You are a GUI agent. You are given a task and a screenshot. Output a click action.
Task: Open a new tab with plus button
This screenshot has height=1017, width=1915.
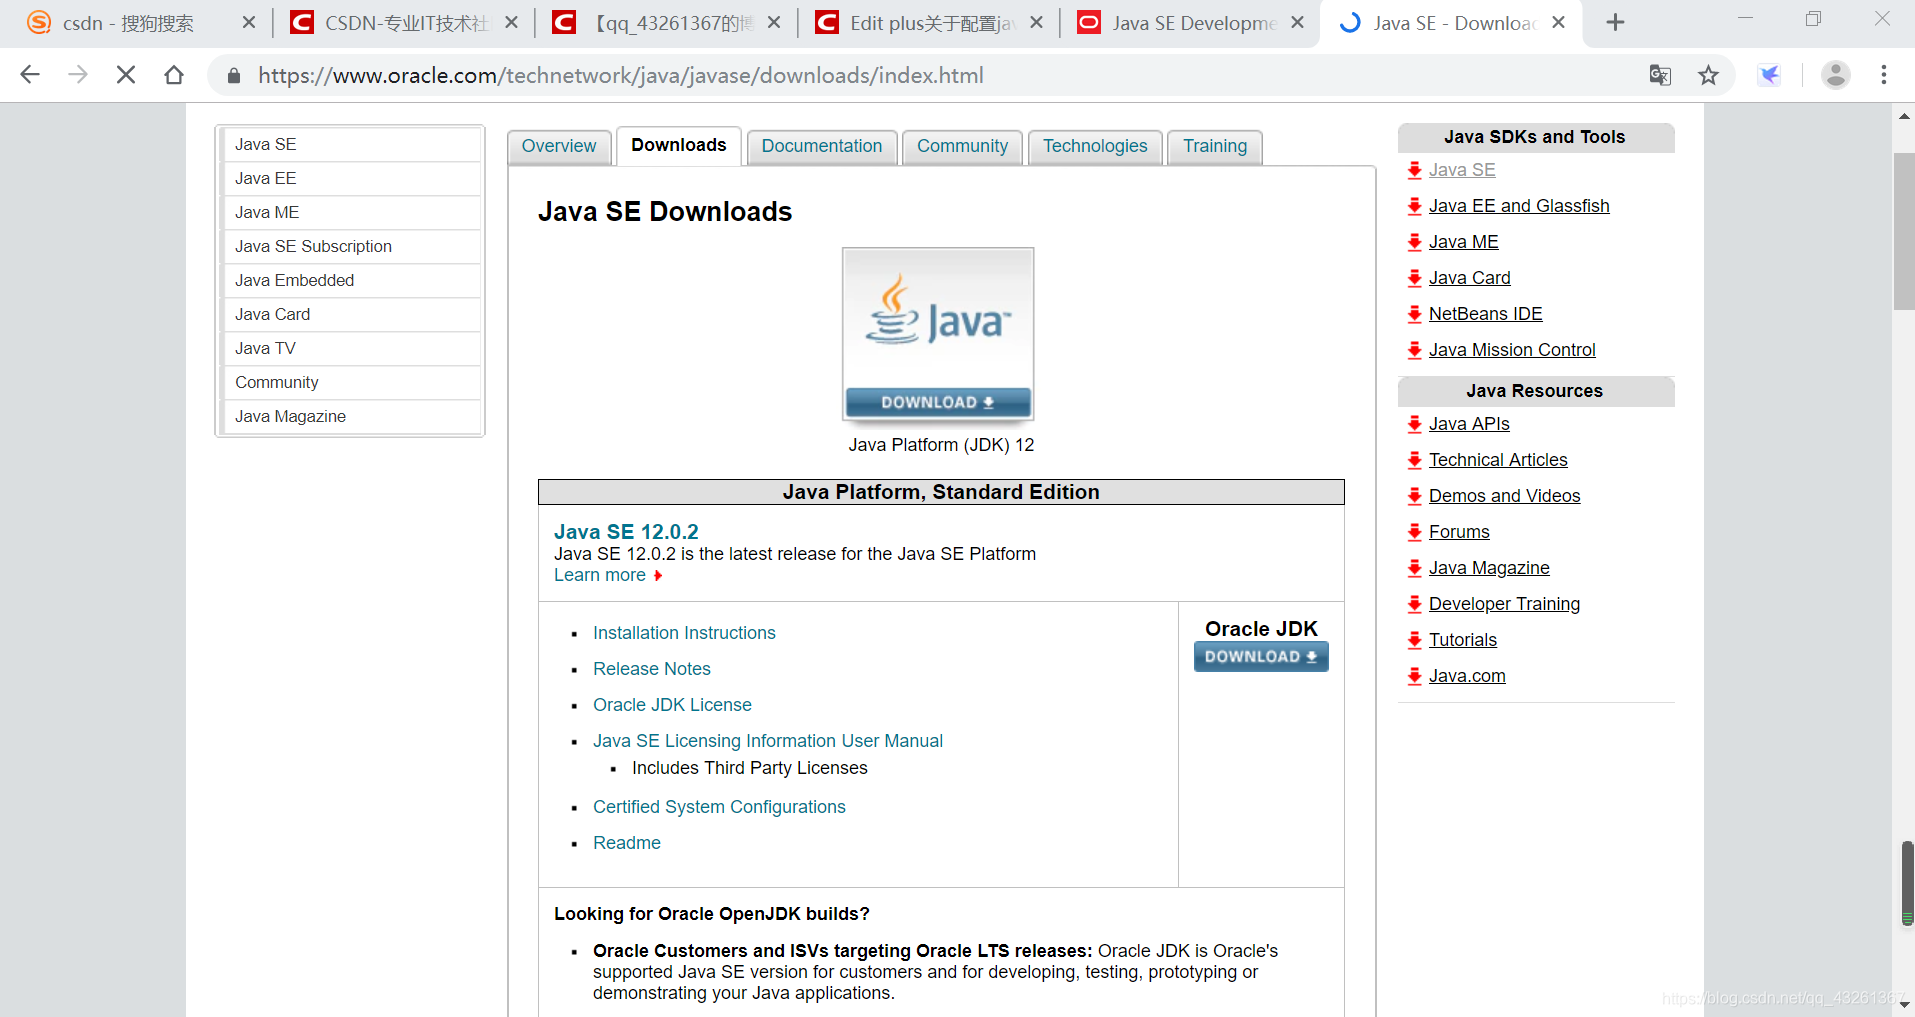coord(1615,22)
